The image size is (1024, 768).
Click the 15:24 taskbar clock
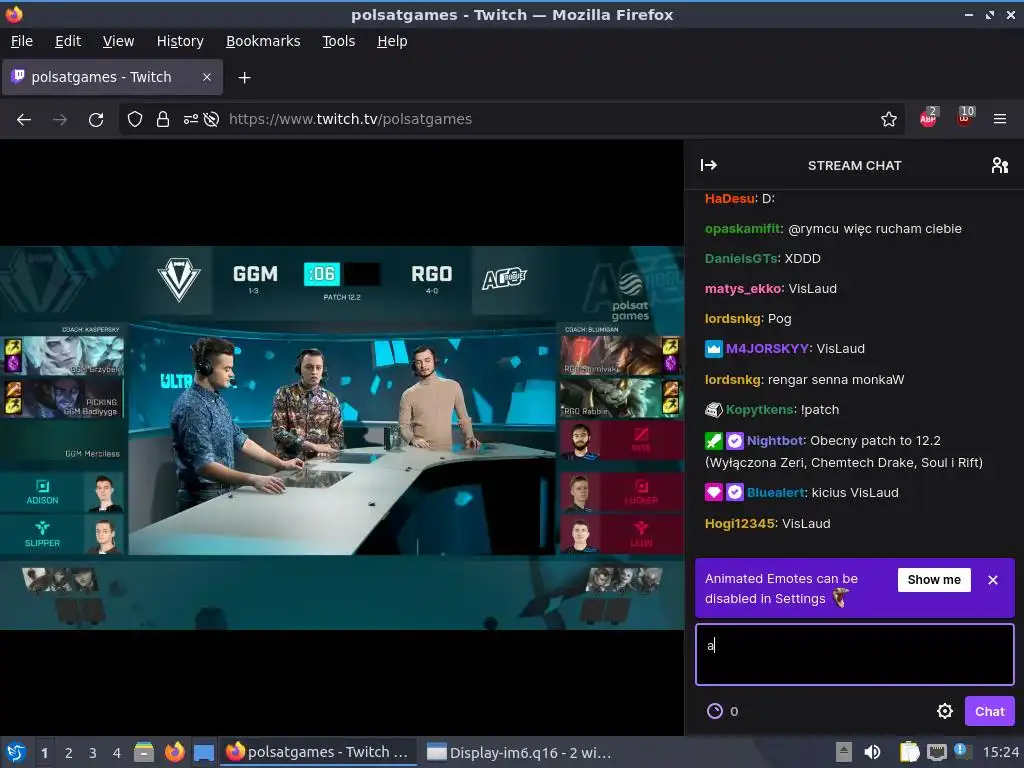[x=1000, y=753]
